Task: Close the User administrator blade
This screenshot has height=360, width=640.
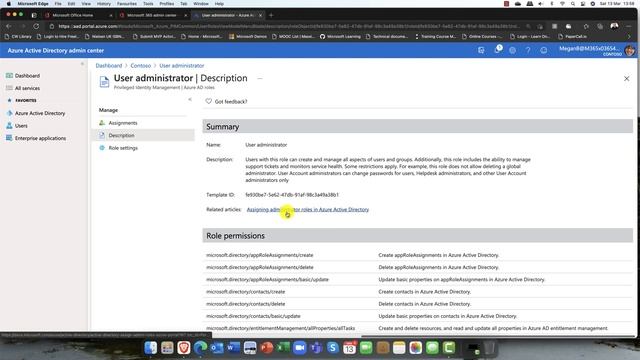Action: pyautogui.click(x=627, y=78)
